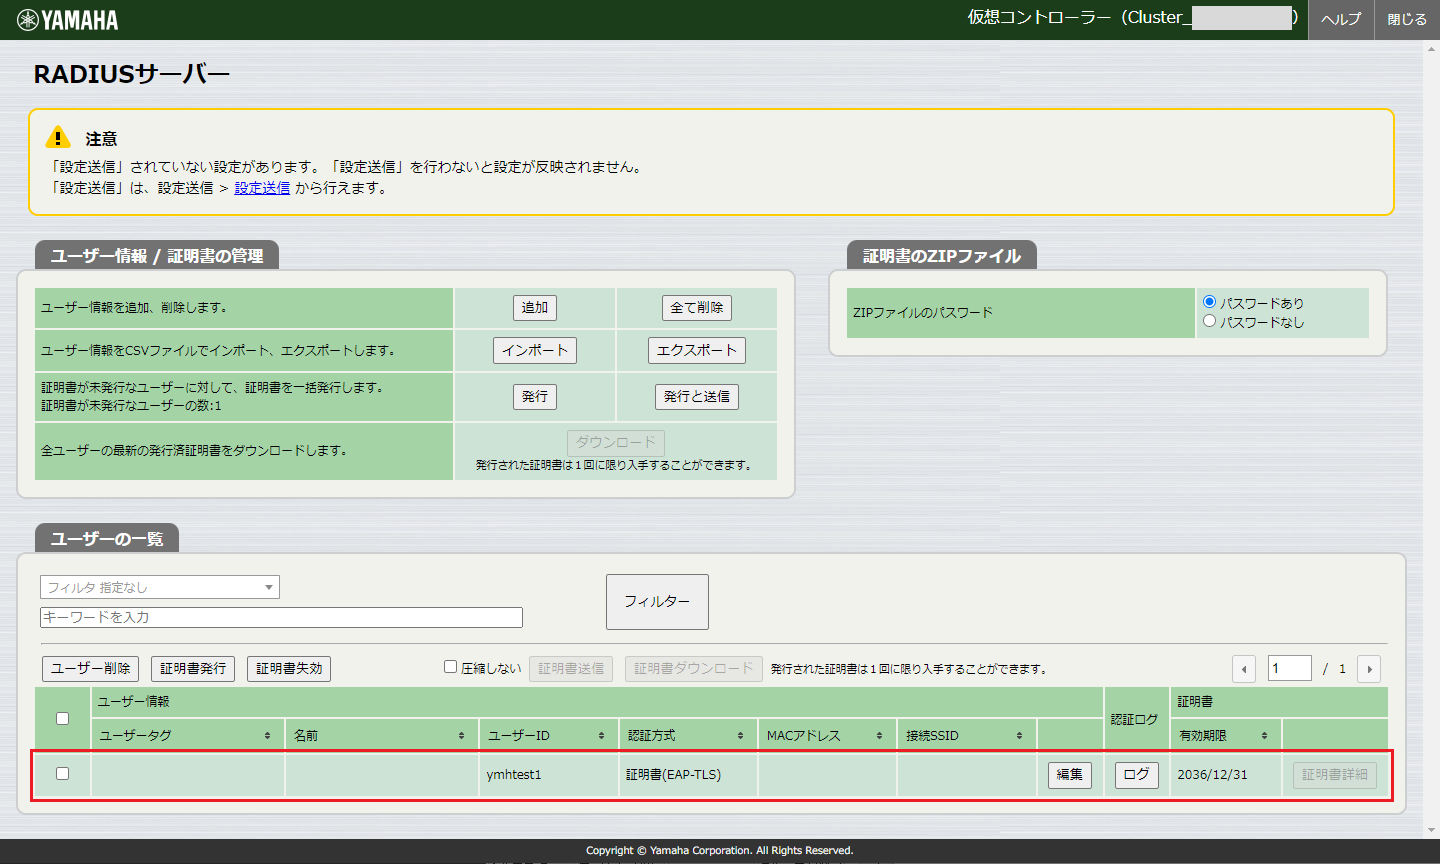Follow the 設定送信 link
Viewport: 1440px width, 864px height.
click(262, 188)
